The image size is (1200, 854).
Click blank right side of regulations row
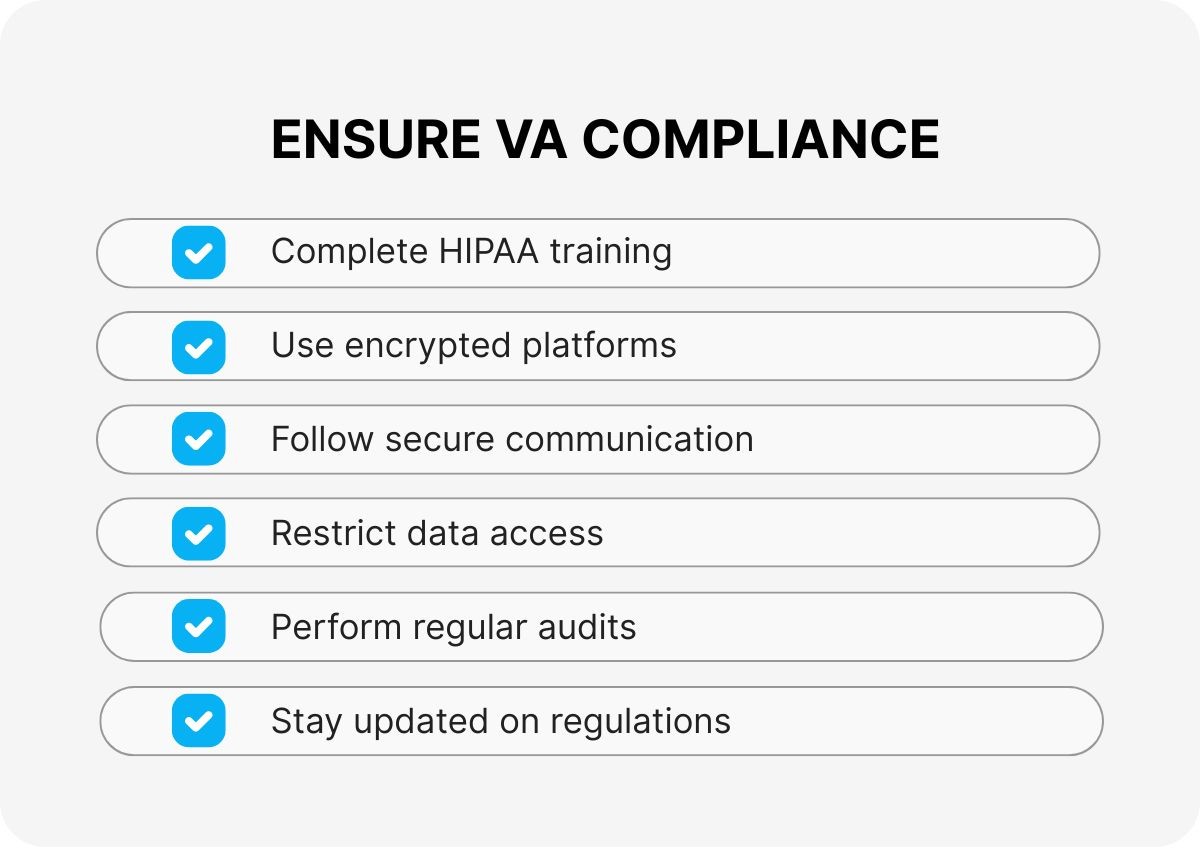click(x=920, y=721)
